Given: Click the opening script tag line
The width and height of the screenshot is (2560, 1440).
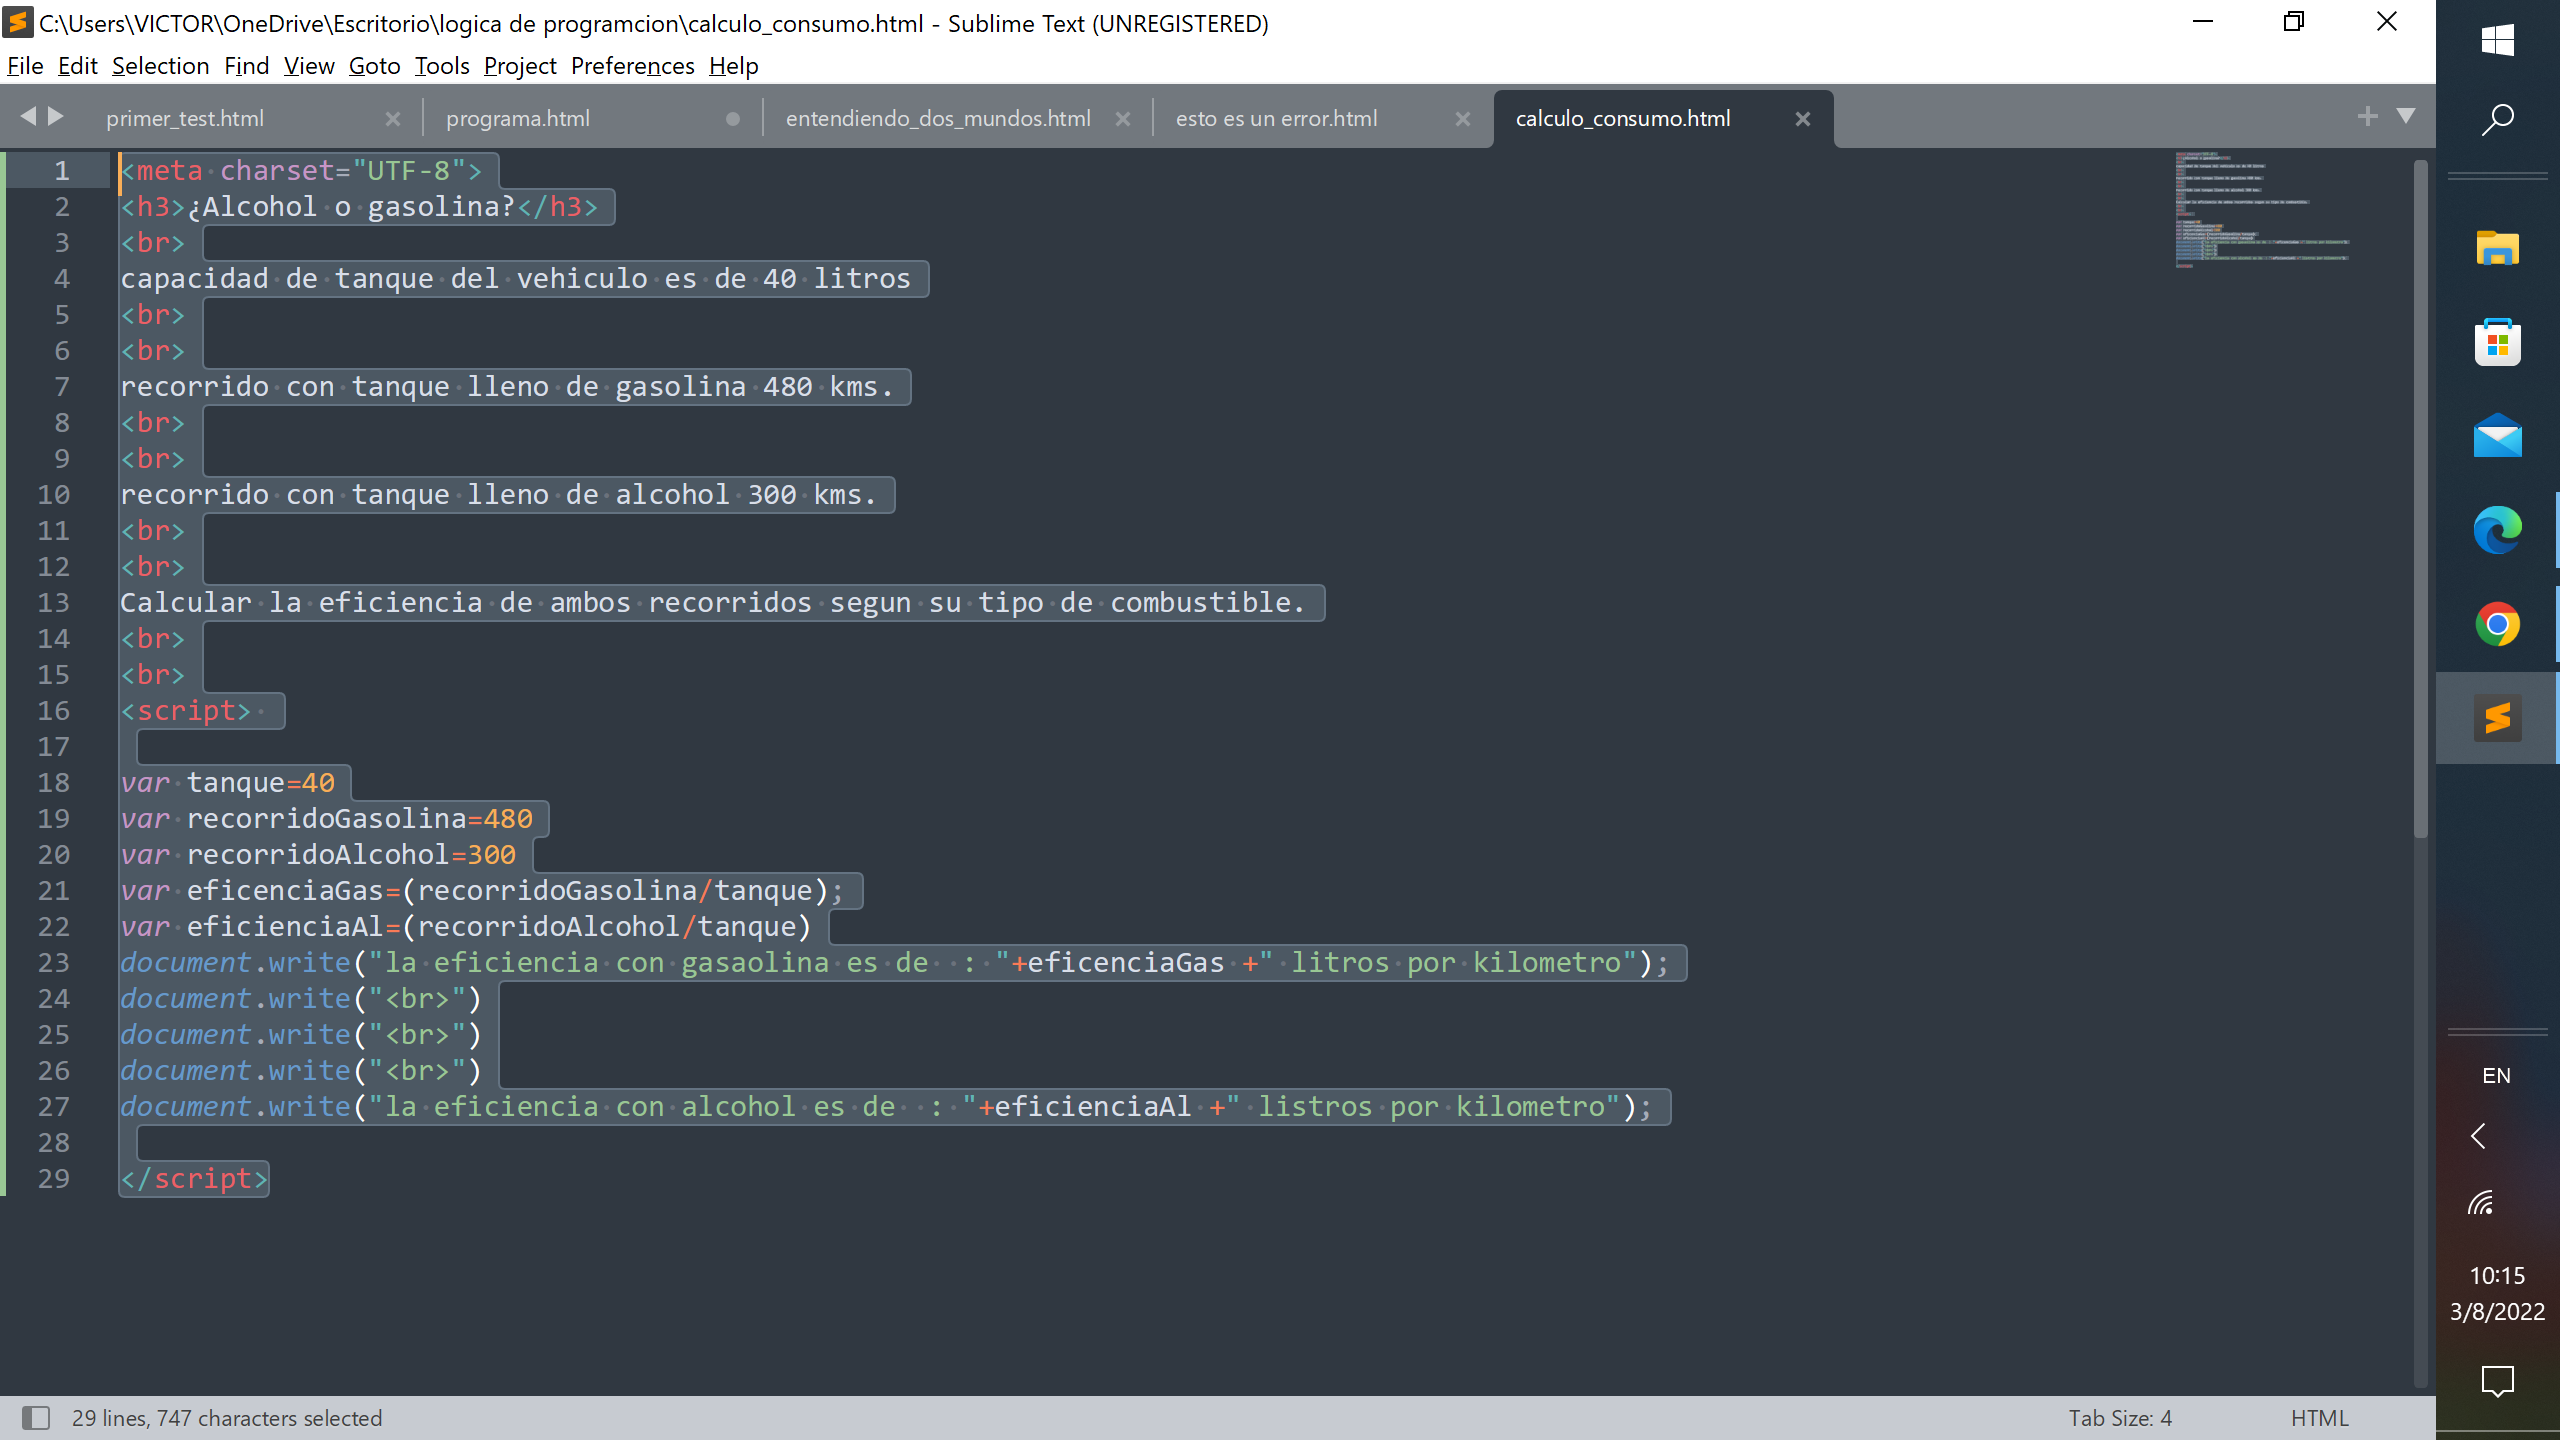Looking at the screenshot, I should 186,711.
